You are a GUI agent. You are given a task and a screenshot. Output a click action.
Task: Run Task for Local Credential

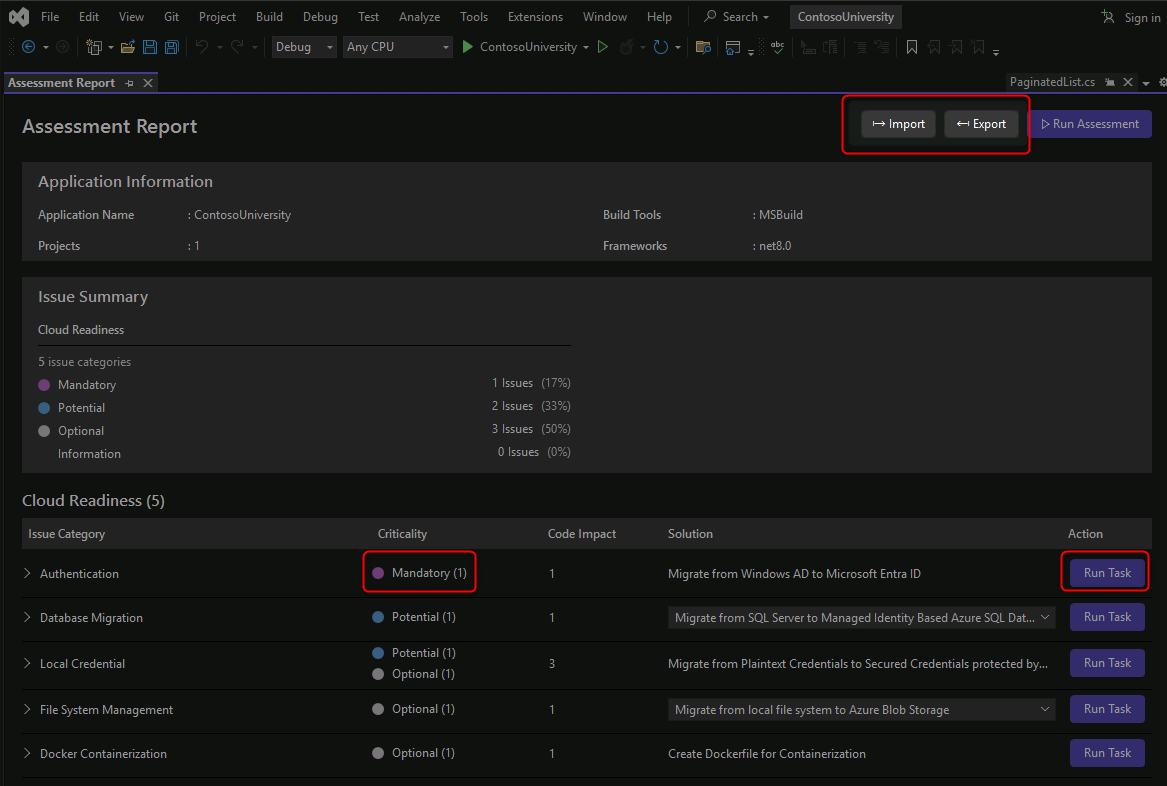1107,663
